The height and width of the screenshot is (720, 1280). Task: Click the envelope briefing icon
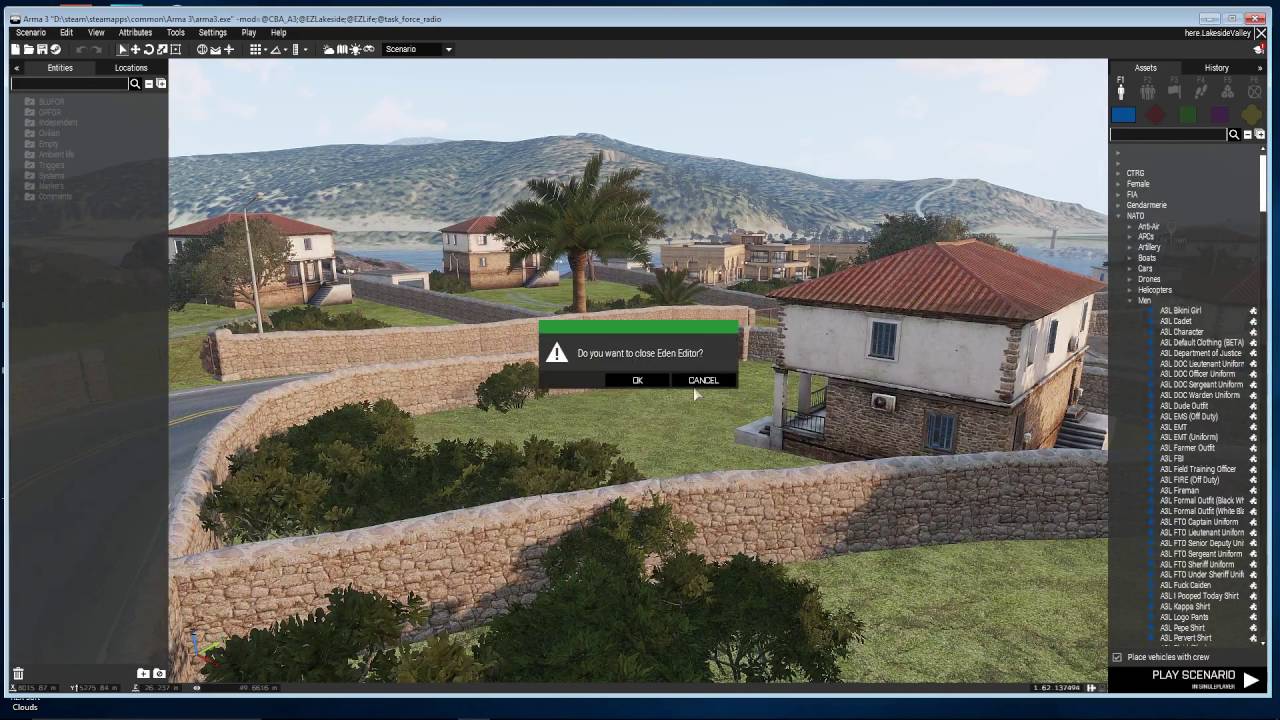pyautogui.click(x=215, y=49)
